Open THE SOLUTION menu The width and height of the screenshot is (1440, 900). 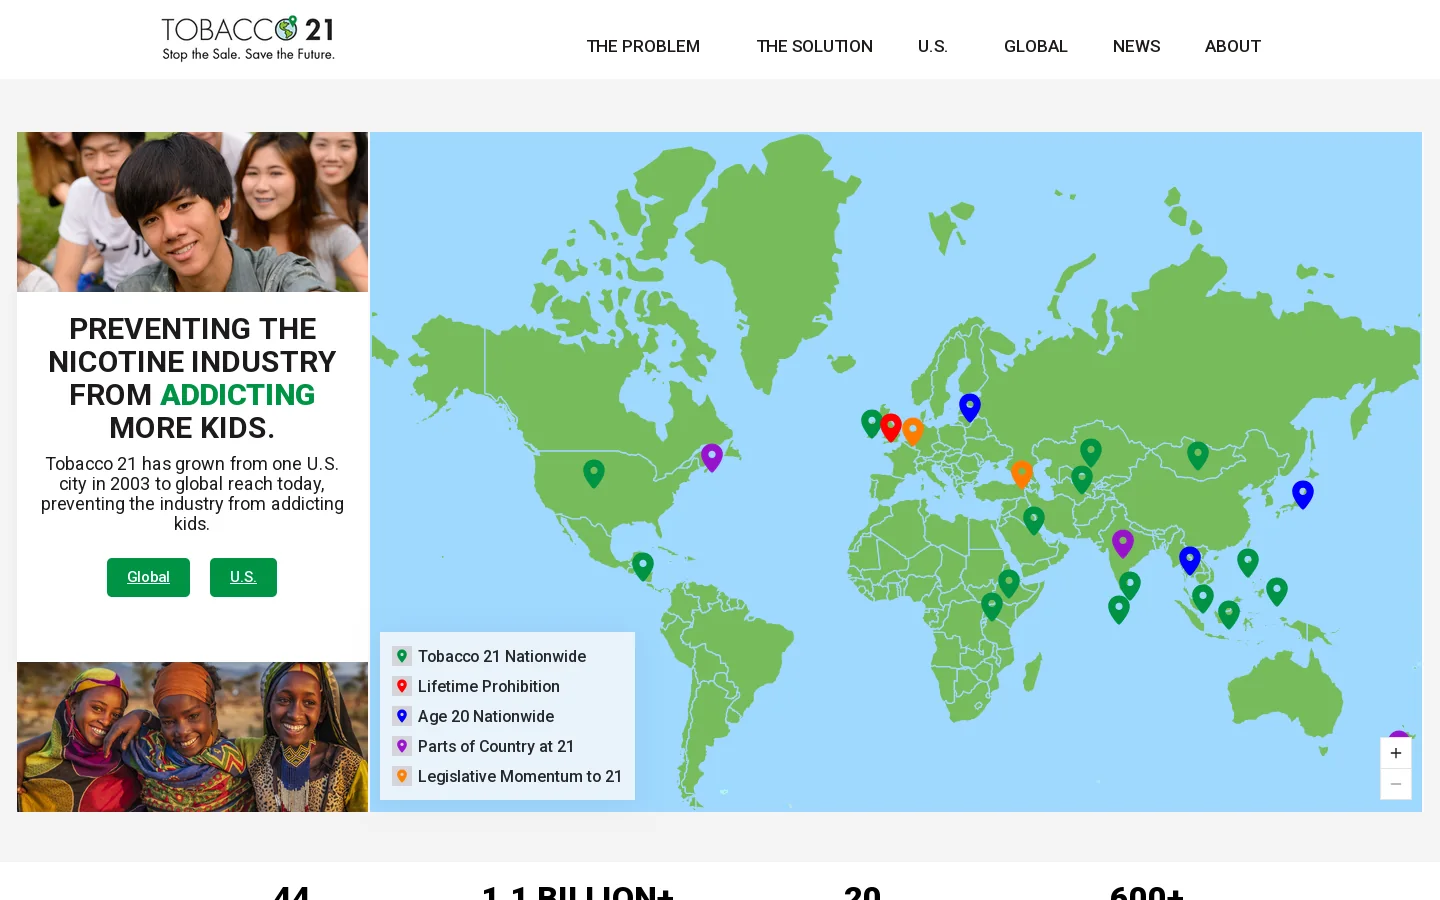click(815, 46)
